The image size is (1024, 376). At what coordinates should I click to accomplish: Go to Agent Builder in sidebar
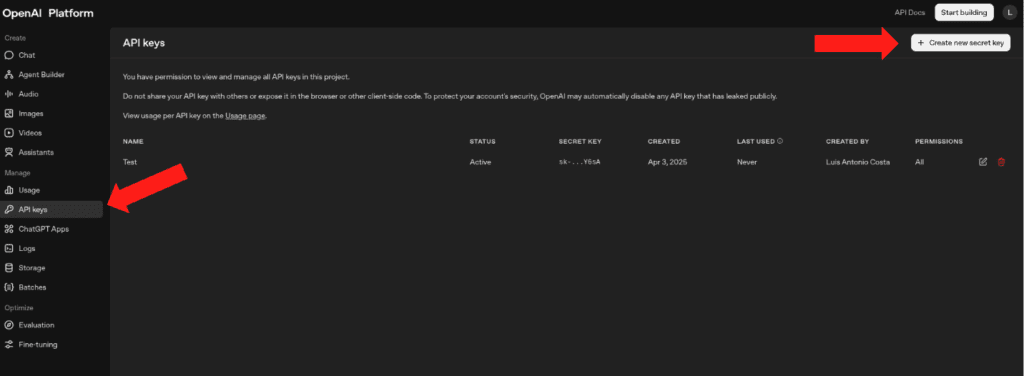41,75
